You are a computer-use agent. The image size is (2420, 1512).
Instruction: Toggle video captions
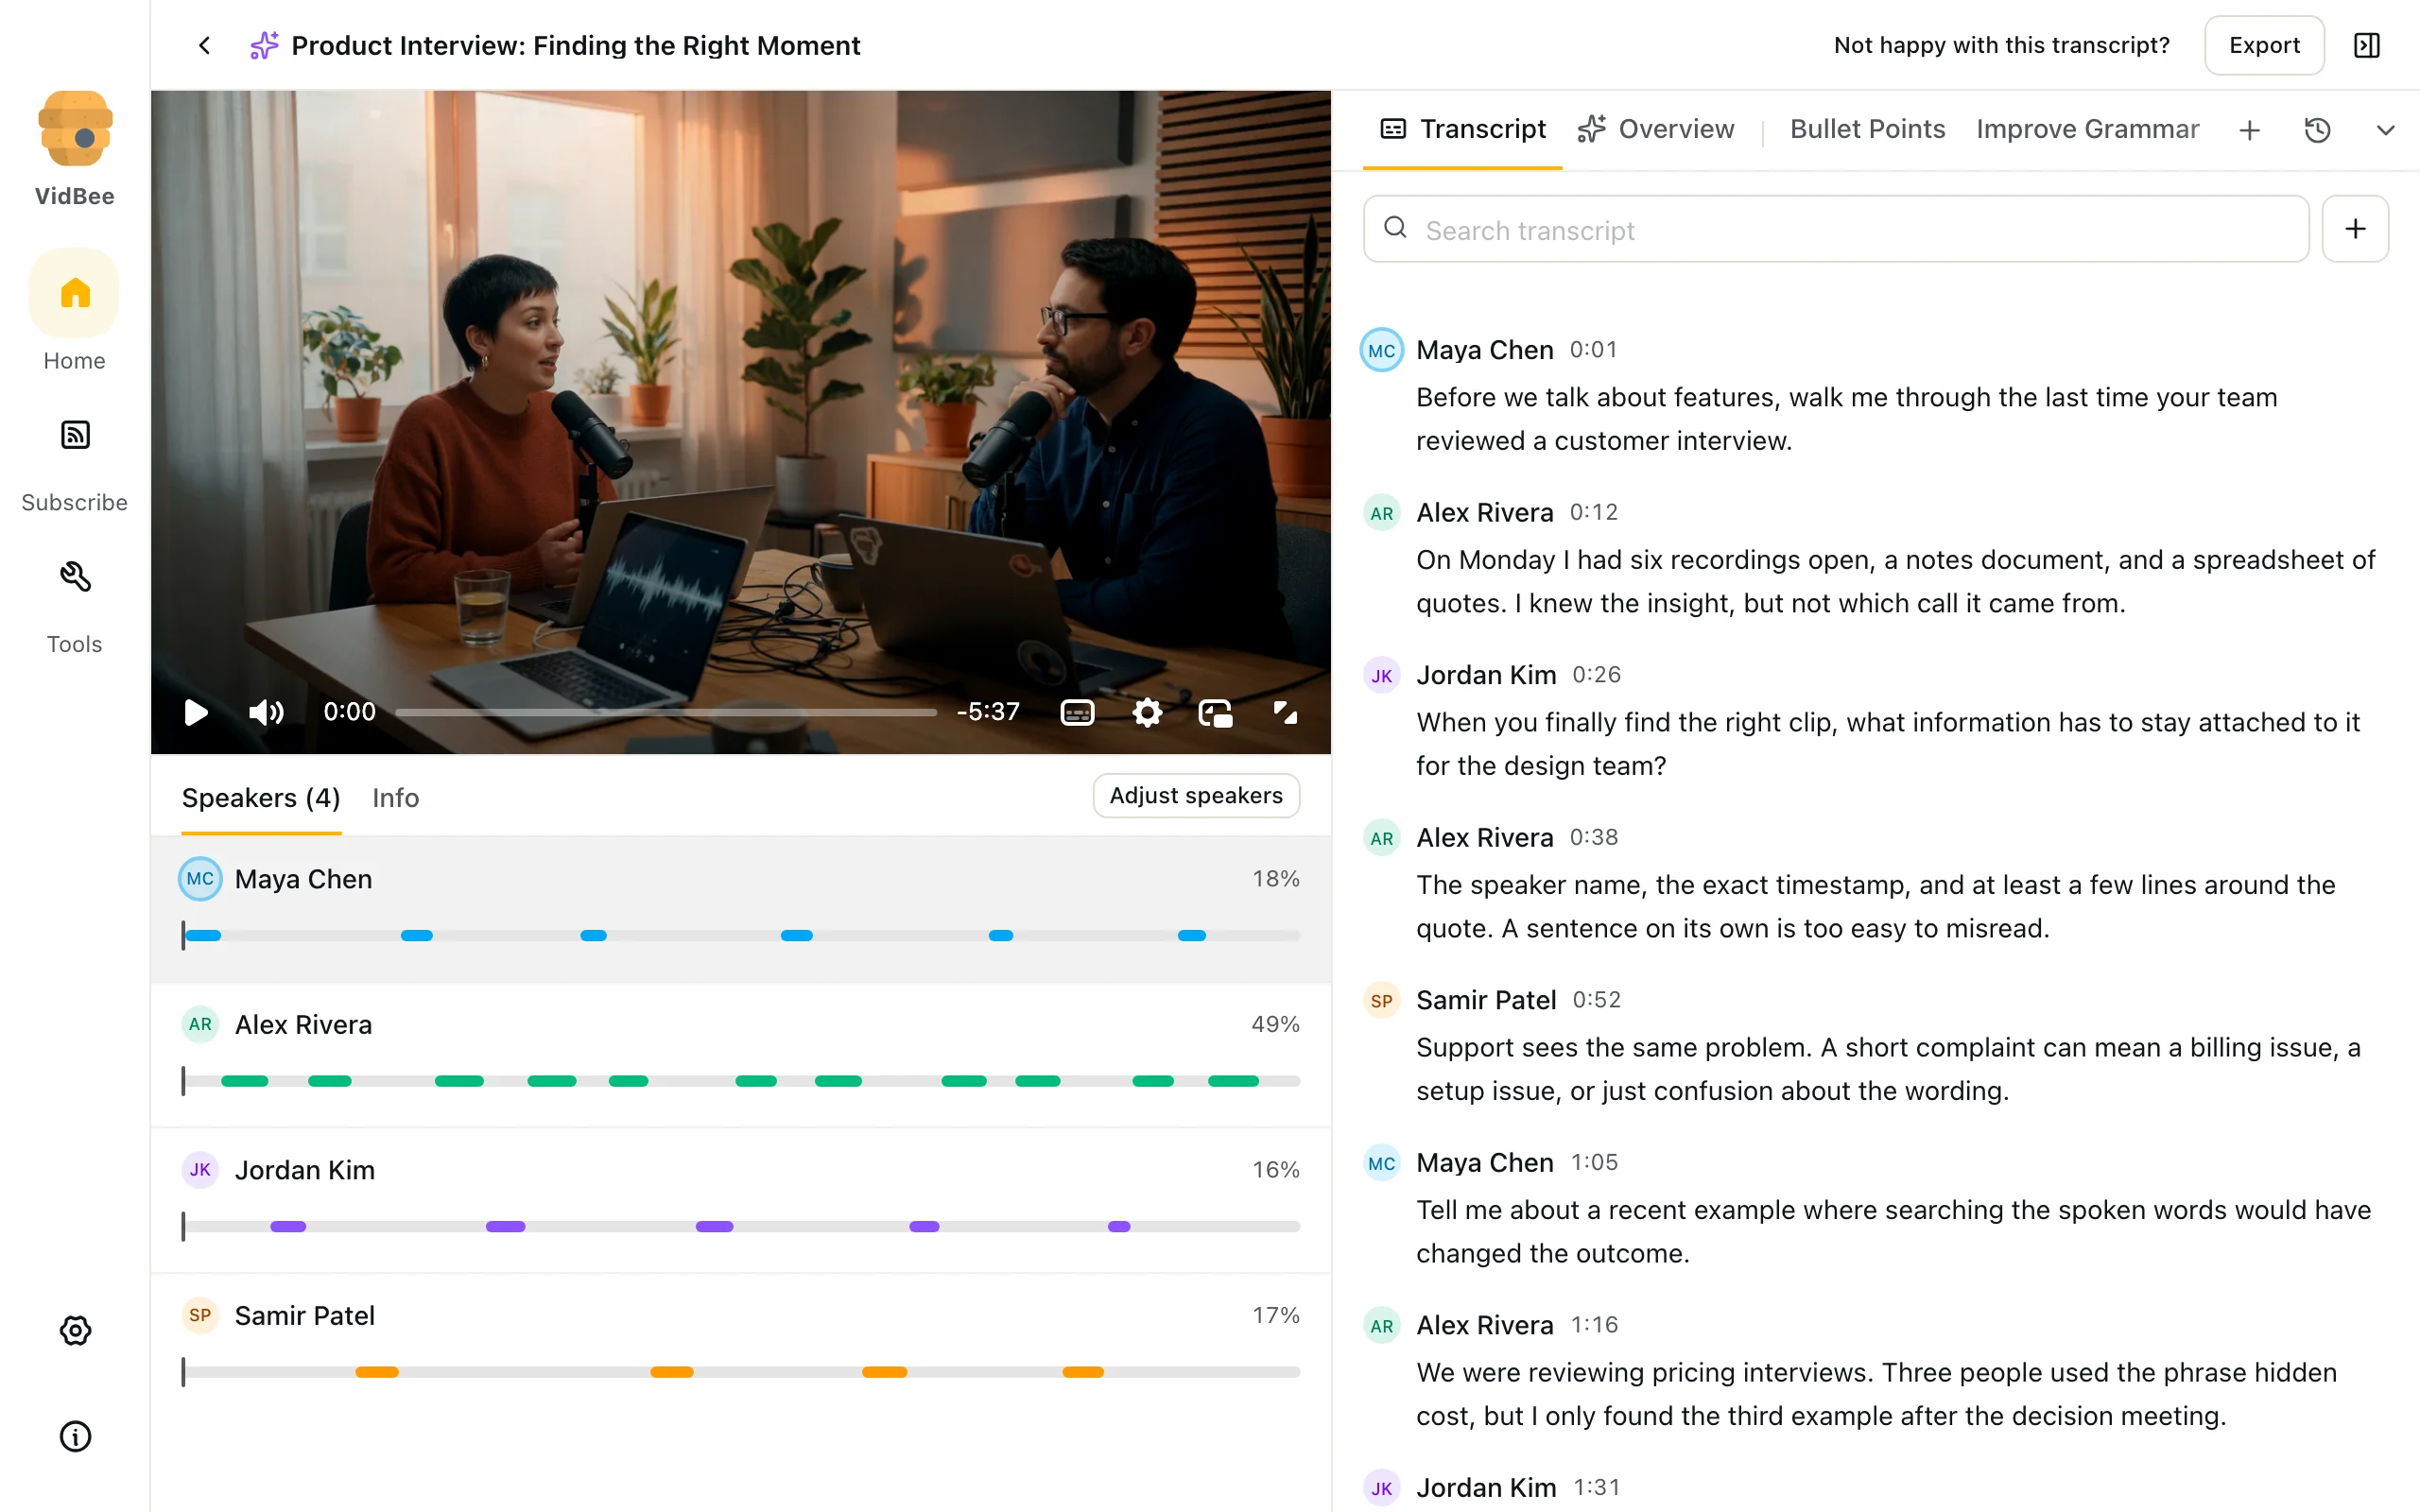click(1077, 712)
